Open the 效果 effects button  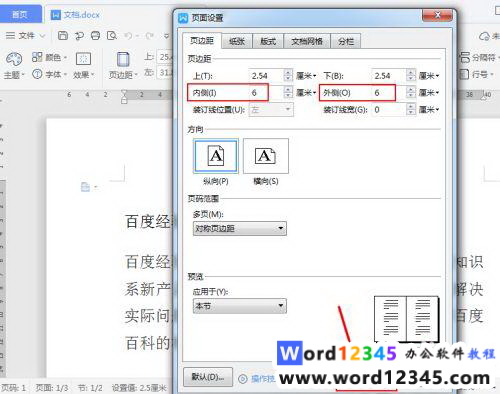pos(83,65)
